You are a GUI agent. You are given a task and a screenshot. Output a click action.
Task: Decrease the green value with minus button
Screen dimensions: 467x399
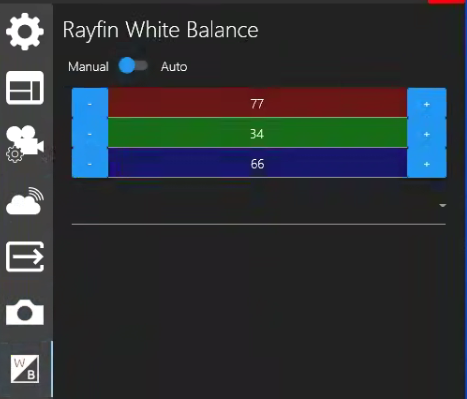[90, 133]
